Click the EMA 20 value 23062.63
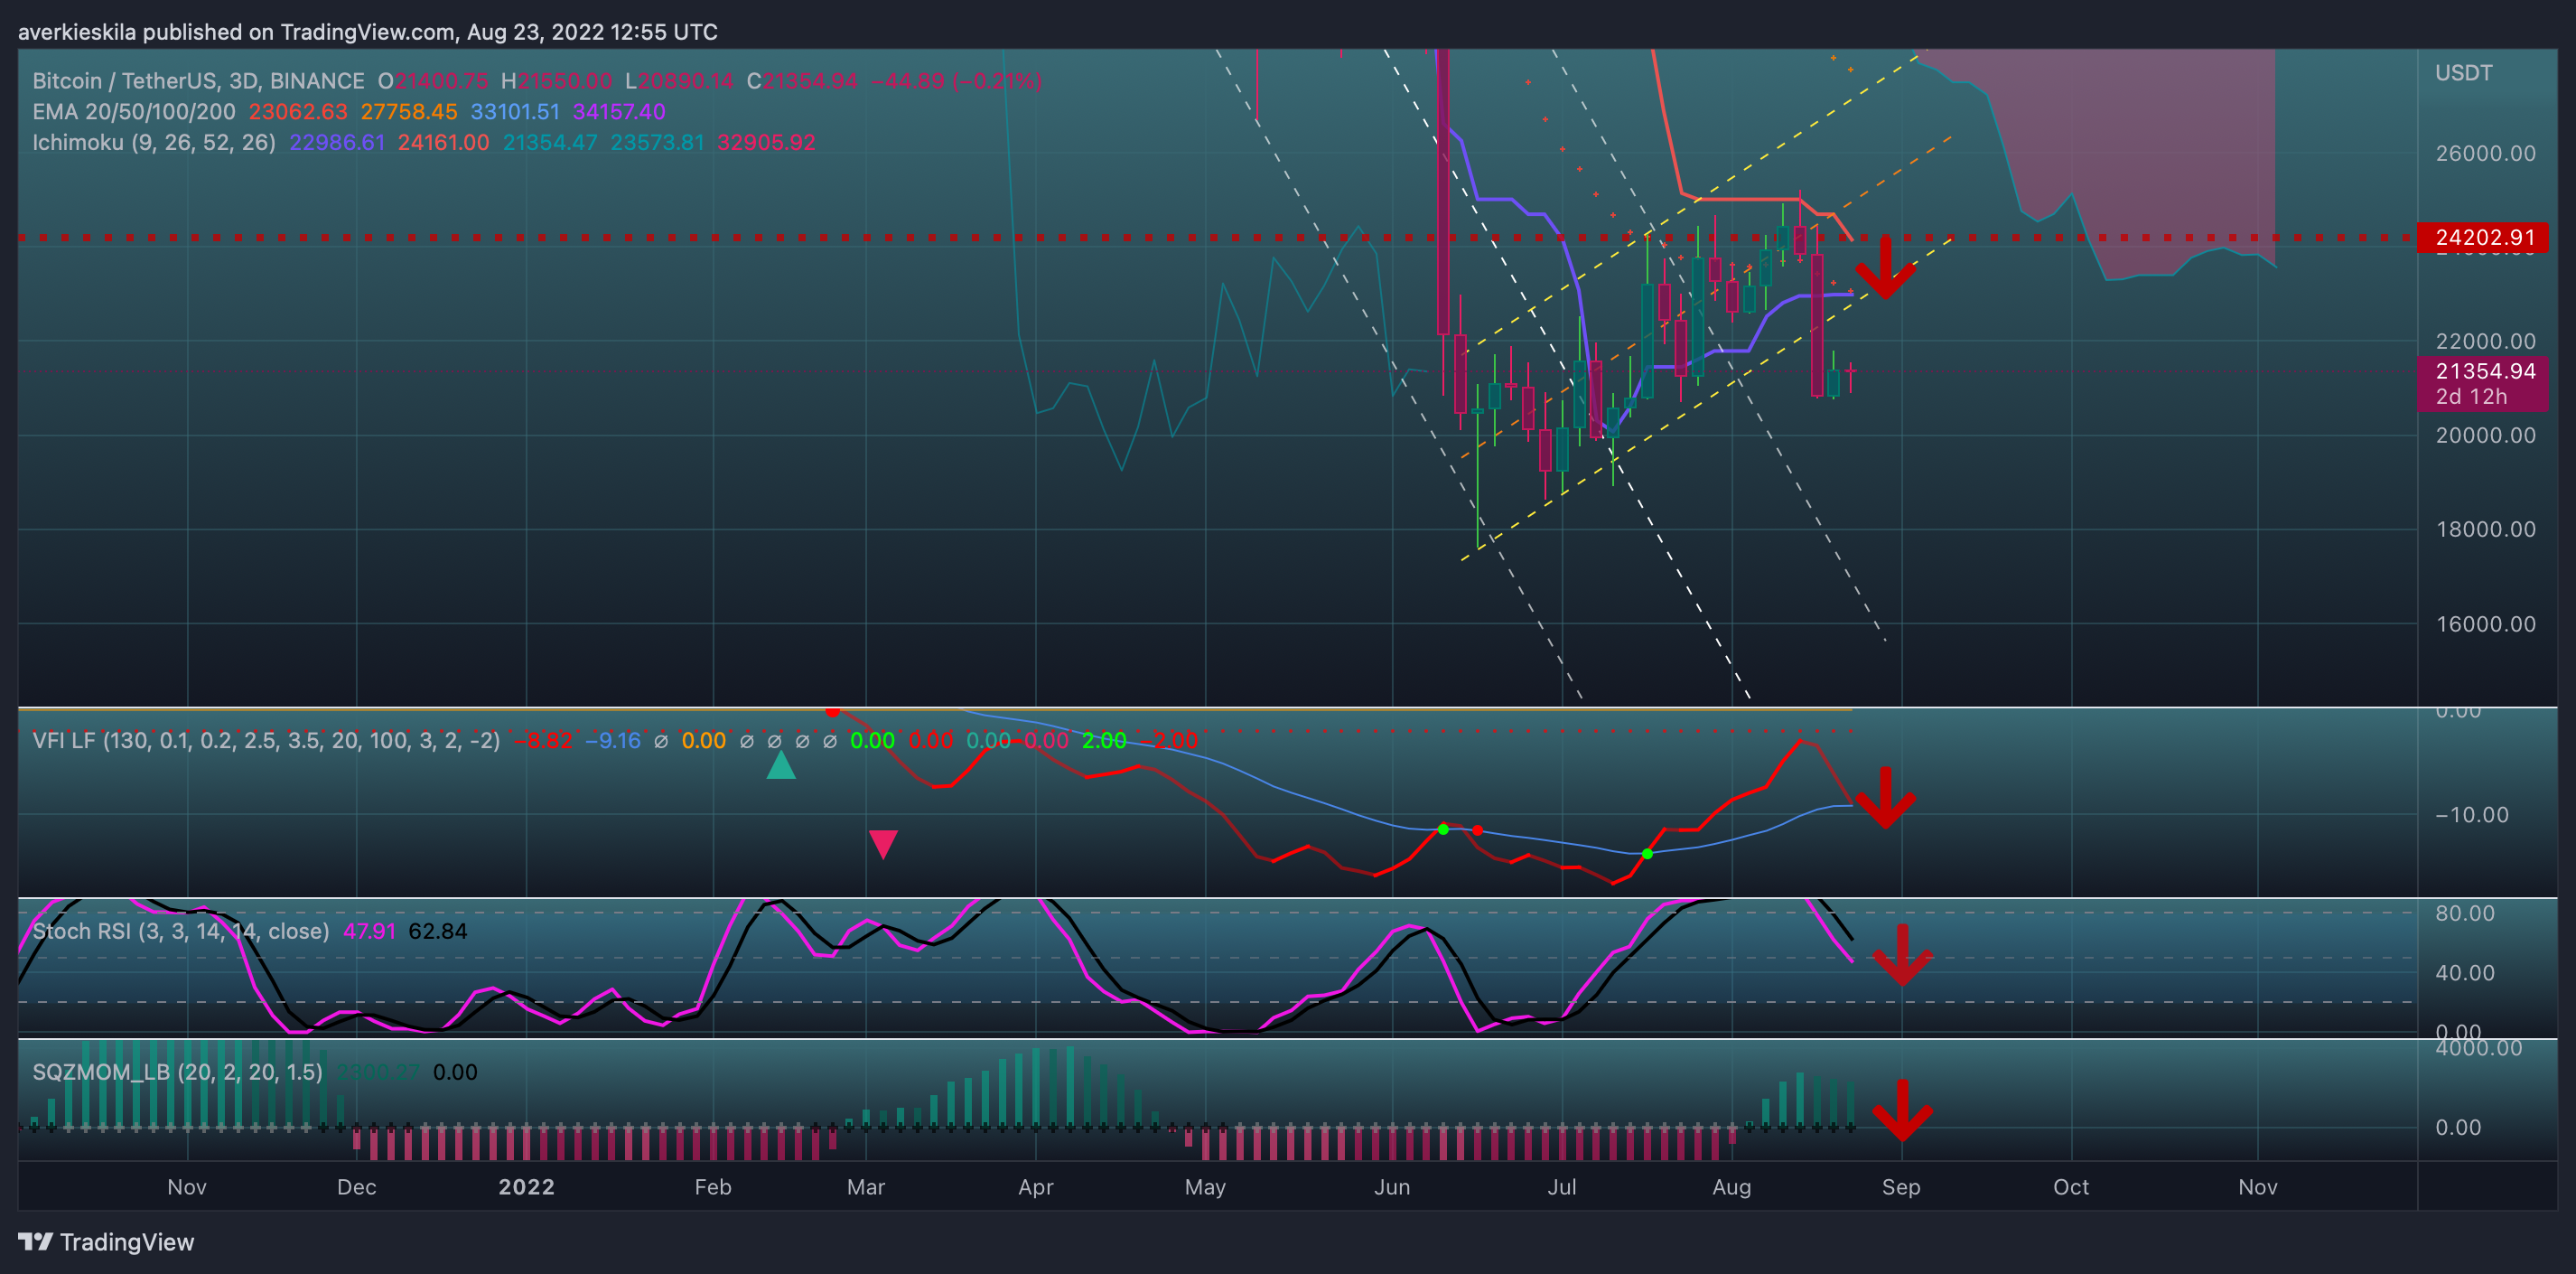 [298, 112]
